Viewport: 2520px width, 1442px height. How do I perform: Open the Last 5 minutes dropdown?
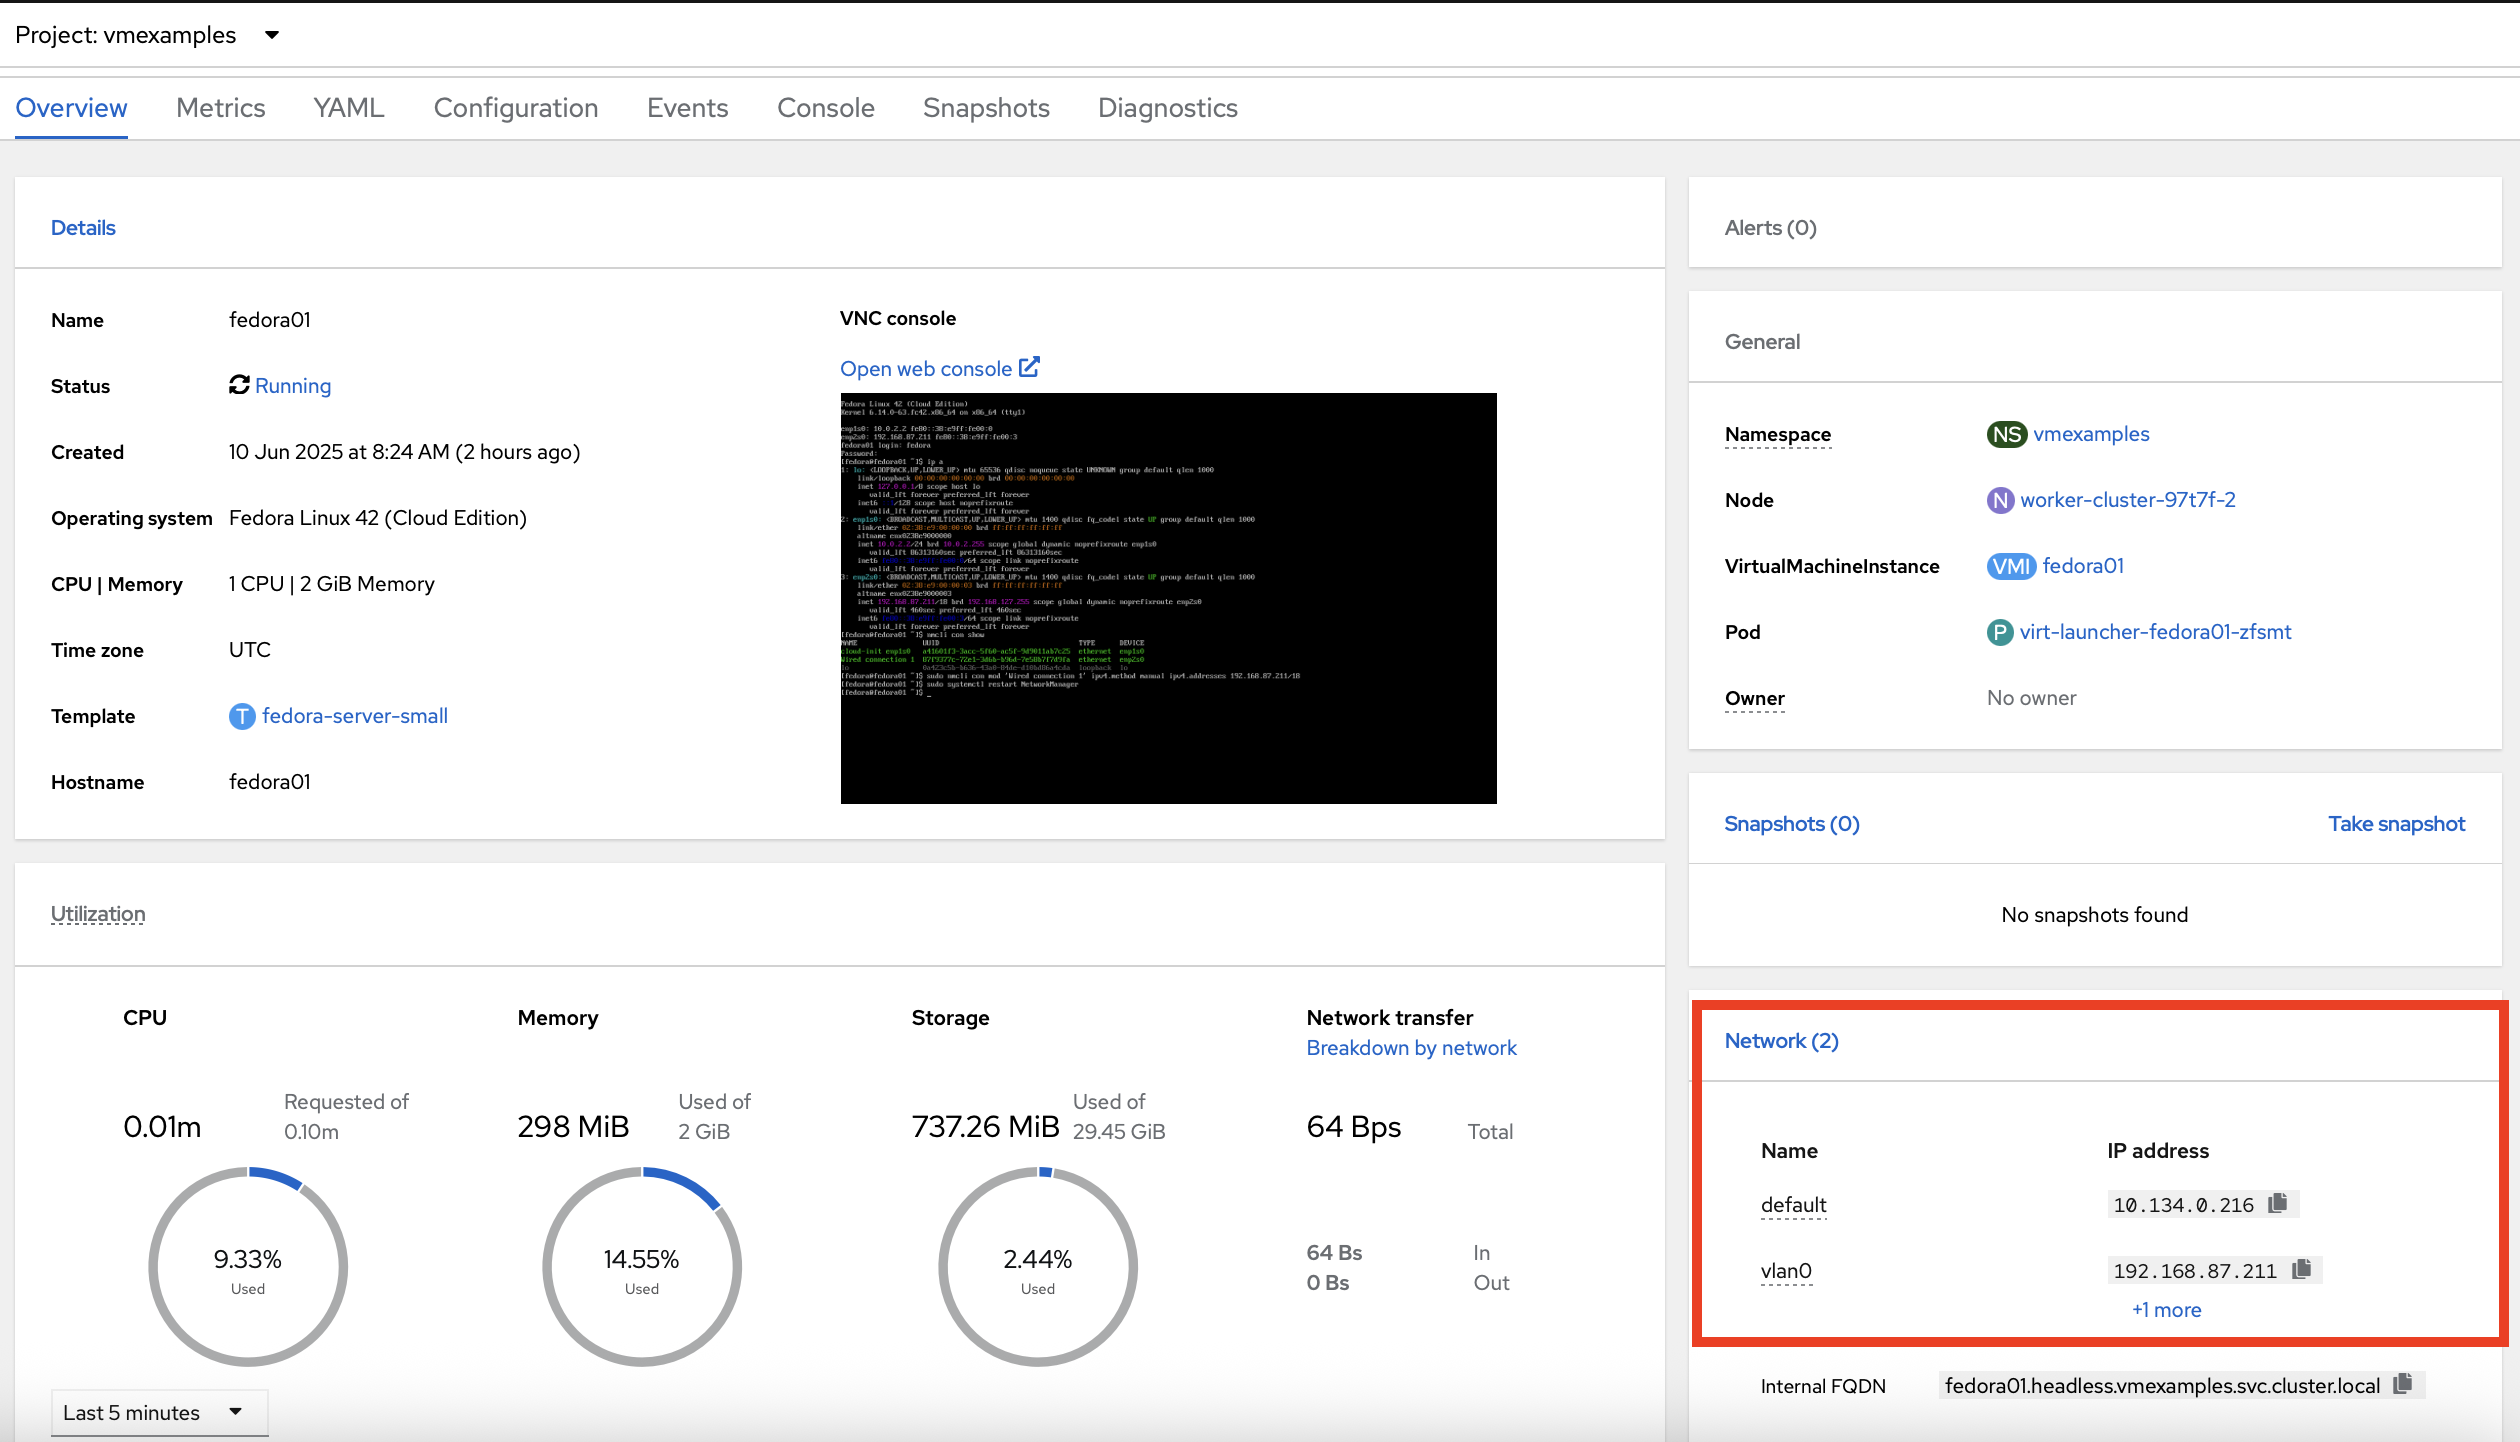coord(159,1412)
